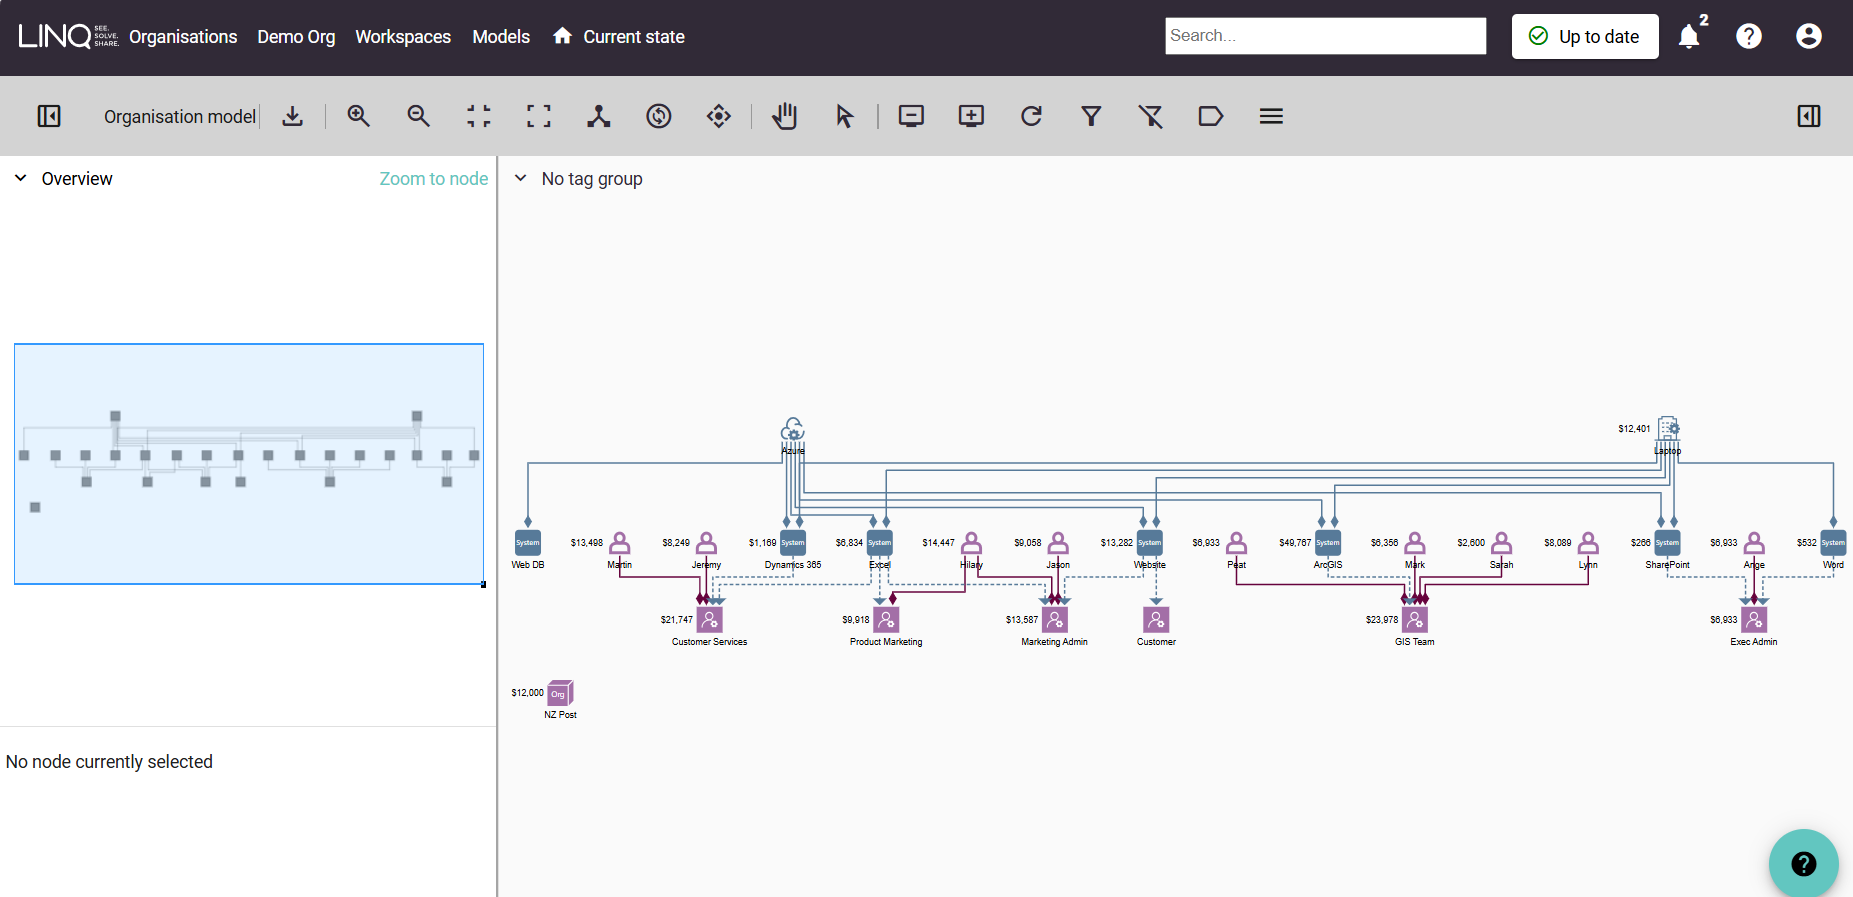The image size is (1853, 897).
Task: Zoom out of the diagram
Action: click(418, 116)
